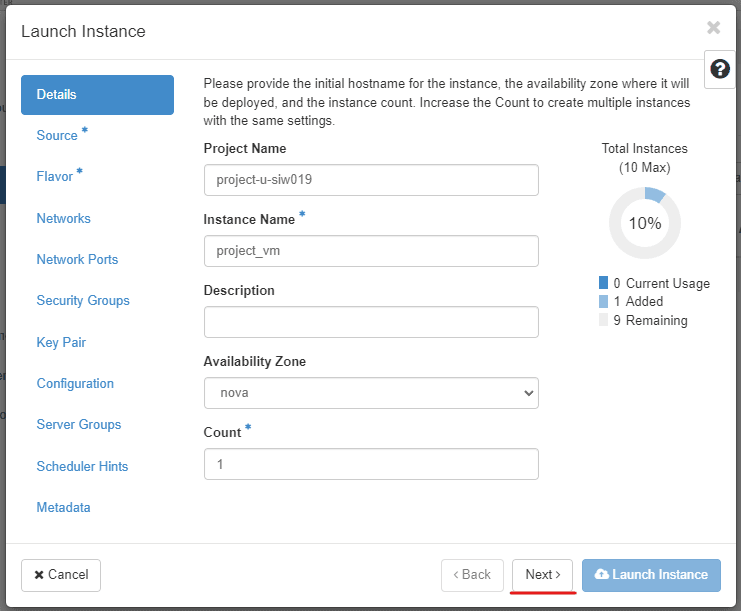This screenshot has height=611, width=741.
Task: Open the Security Groups tab
Action: (x=83, y=300)
